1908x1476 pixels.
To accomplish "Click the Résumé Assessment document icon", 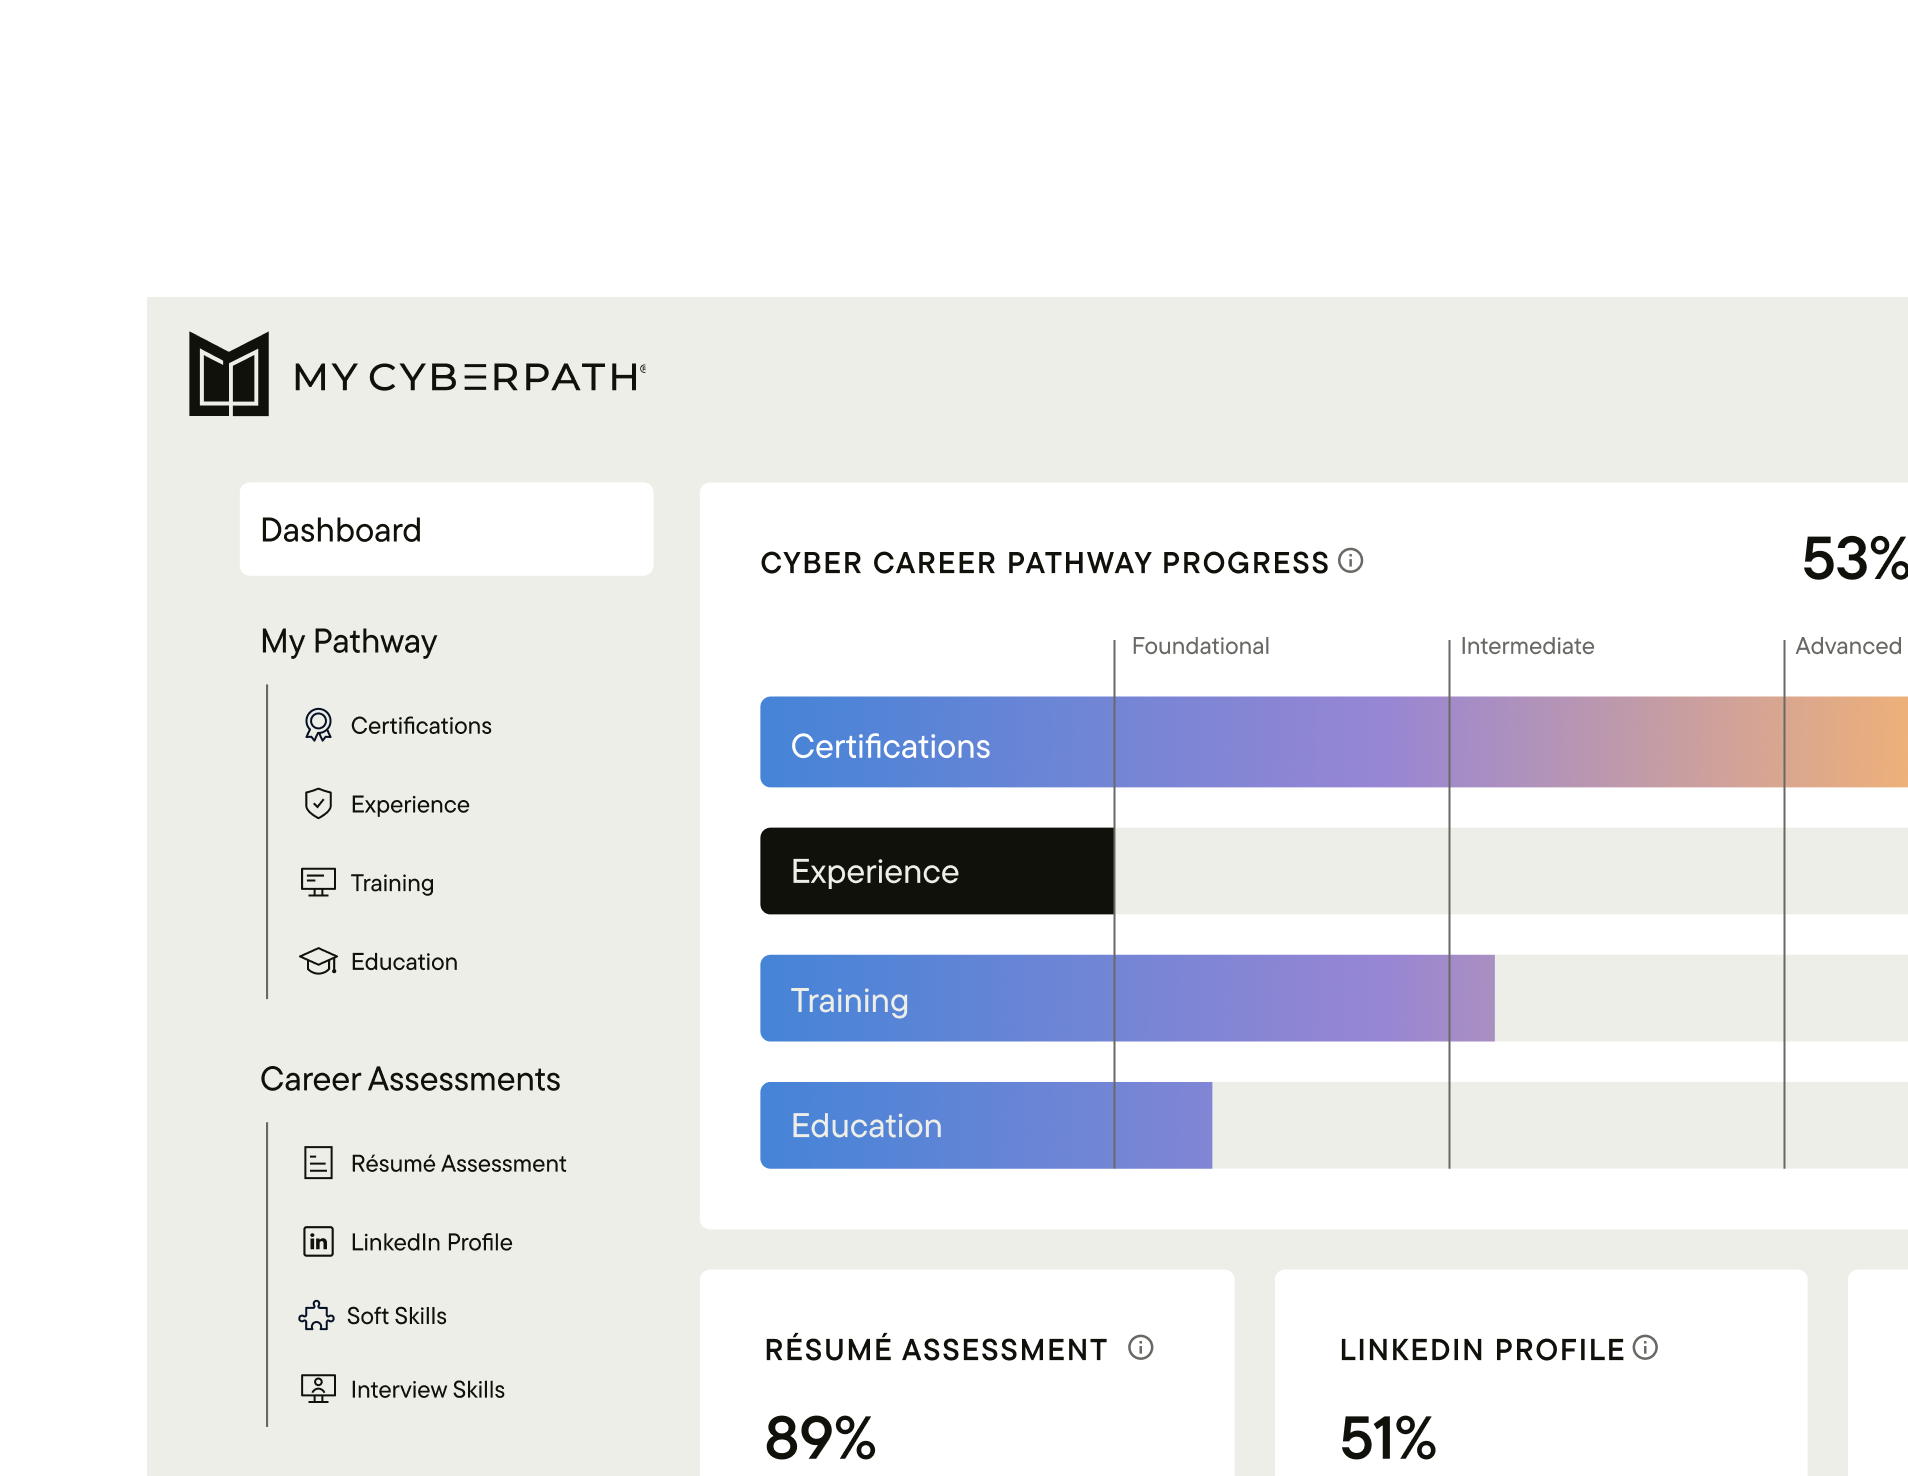I will tap(318, 1162).
